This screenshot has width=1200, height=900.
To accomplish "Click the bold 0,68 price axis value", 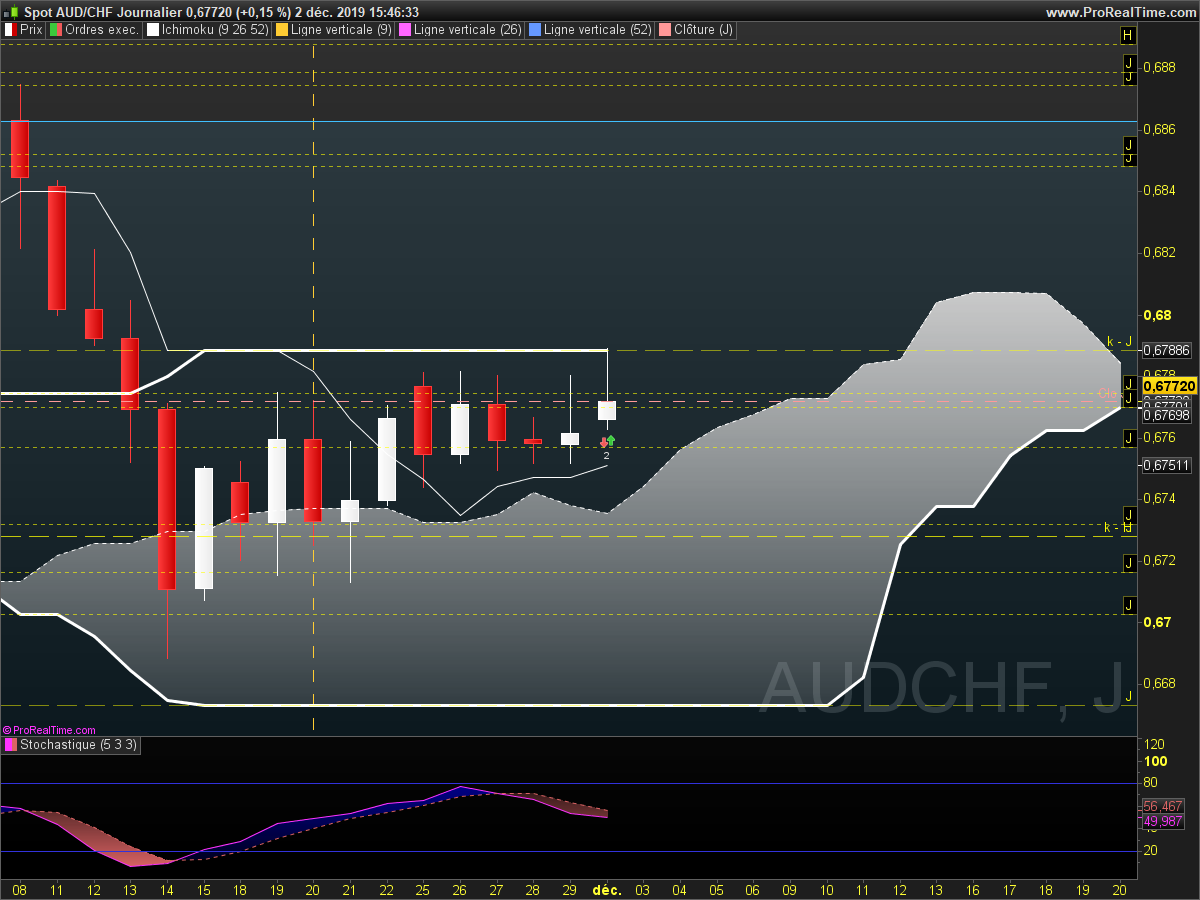I will 1156,315.
